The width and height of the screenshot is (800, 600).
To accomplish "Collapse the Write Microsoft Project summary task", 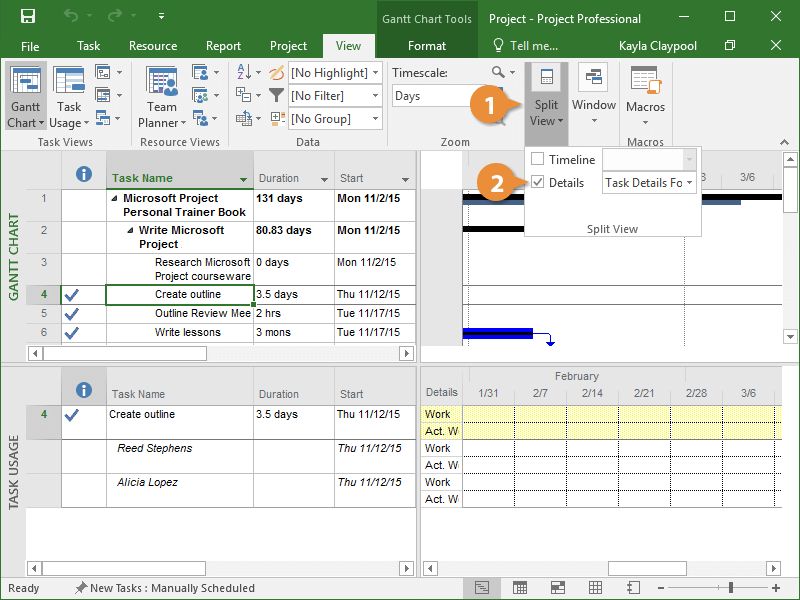I will coord(130,231).
